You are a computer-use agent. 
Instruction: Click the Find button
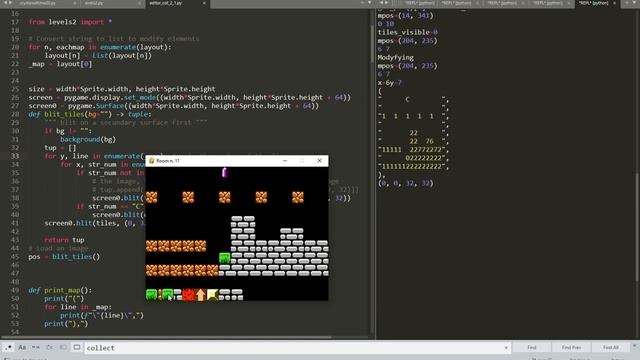[x=531, y=347]
